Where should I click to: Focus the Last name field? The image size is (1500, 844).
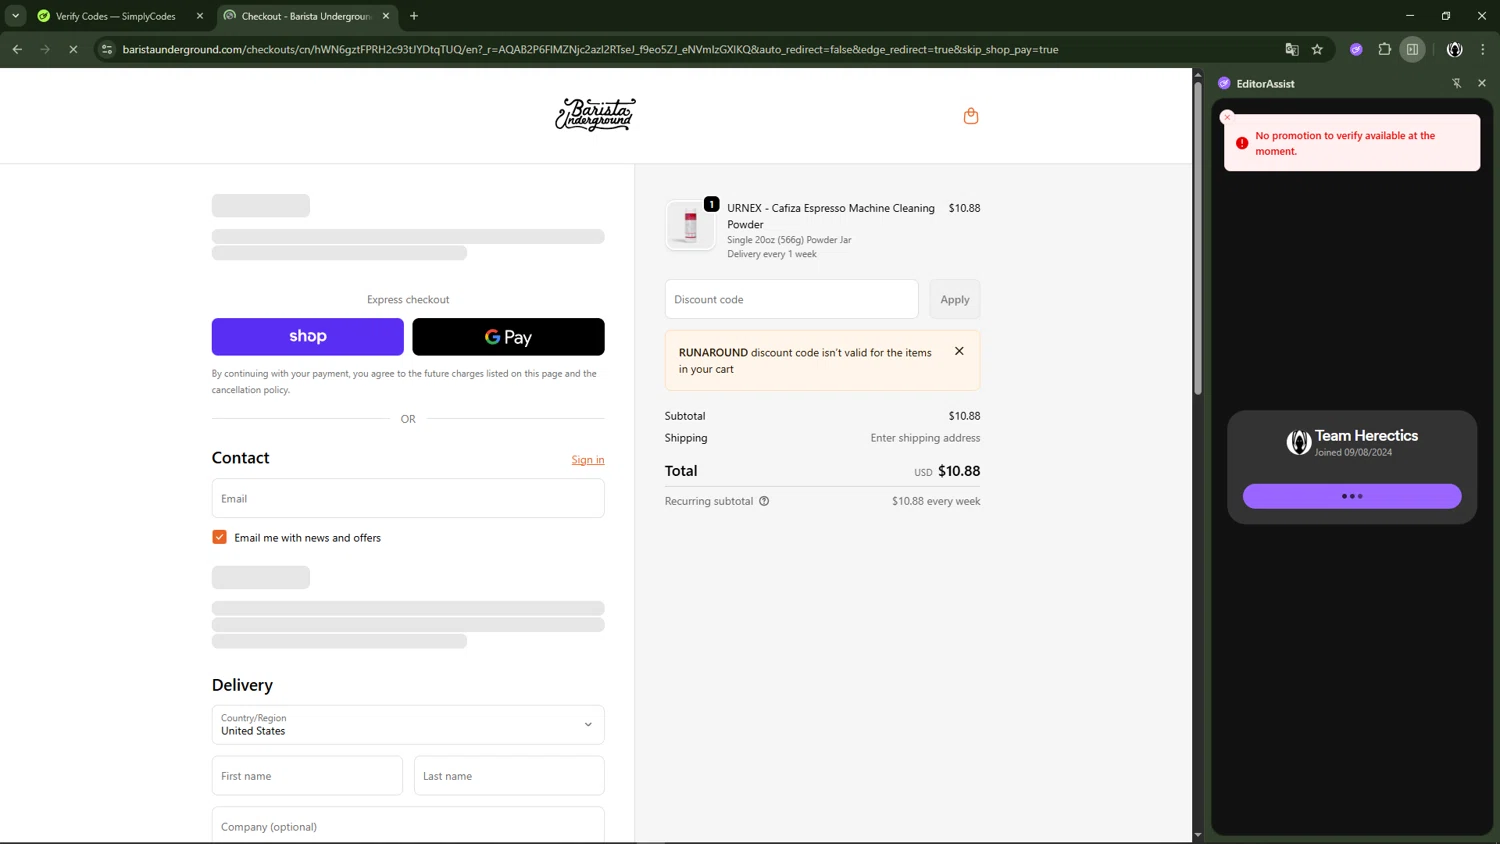[509, 776]
